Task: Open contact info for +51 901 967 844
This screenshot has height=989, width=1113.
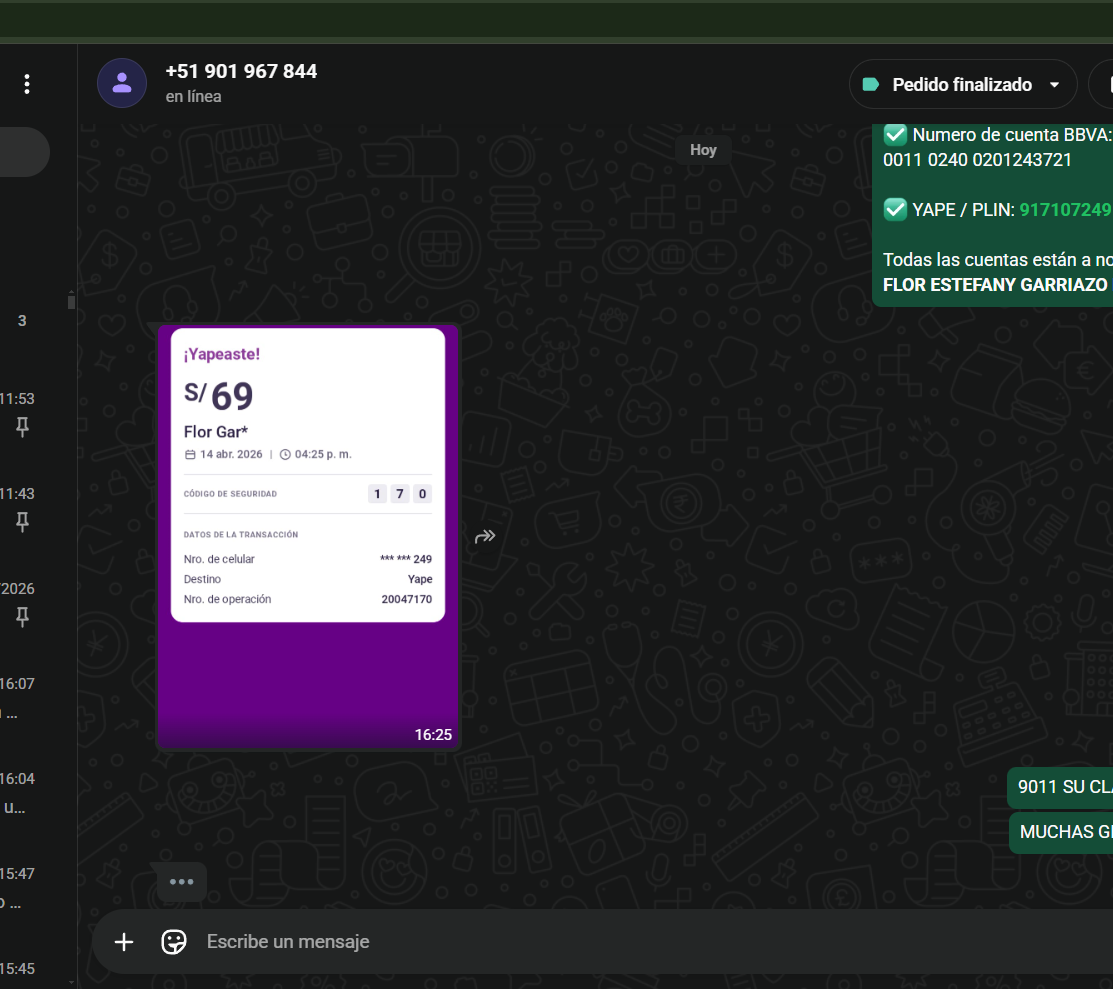Action: (241, 72)
